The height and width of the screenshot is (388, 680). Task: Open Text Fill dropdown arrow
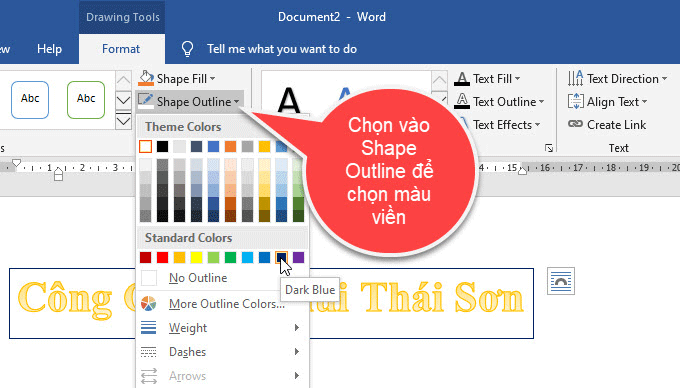pos(517,79)
